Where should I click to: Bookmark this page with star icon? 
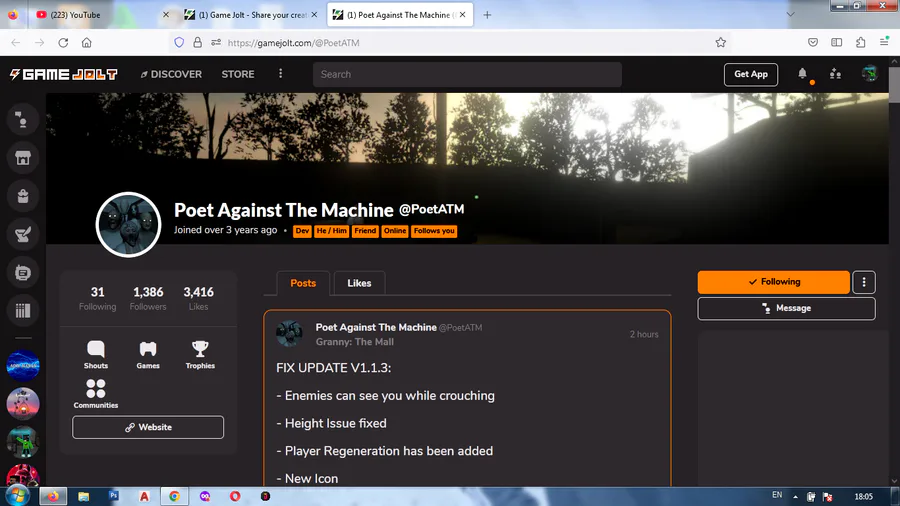[x=721, y=42]
